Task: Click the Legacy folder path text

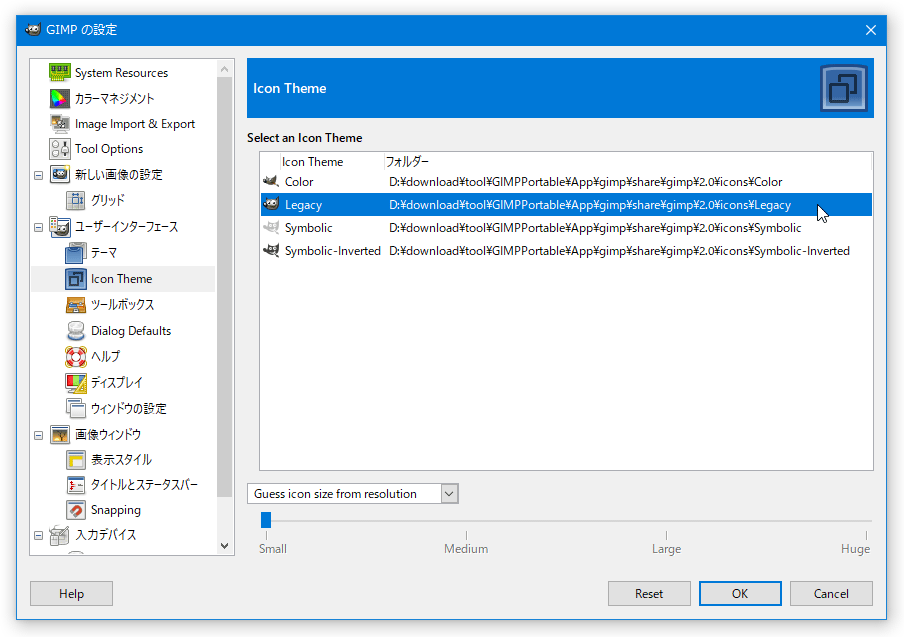Action: pyautogui.click(x=590, y=205)
